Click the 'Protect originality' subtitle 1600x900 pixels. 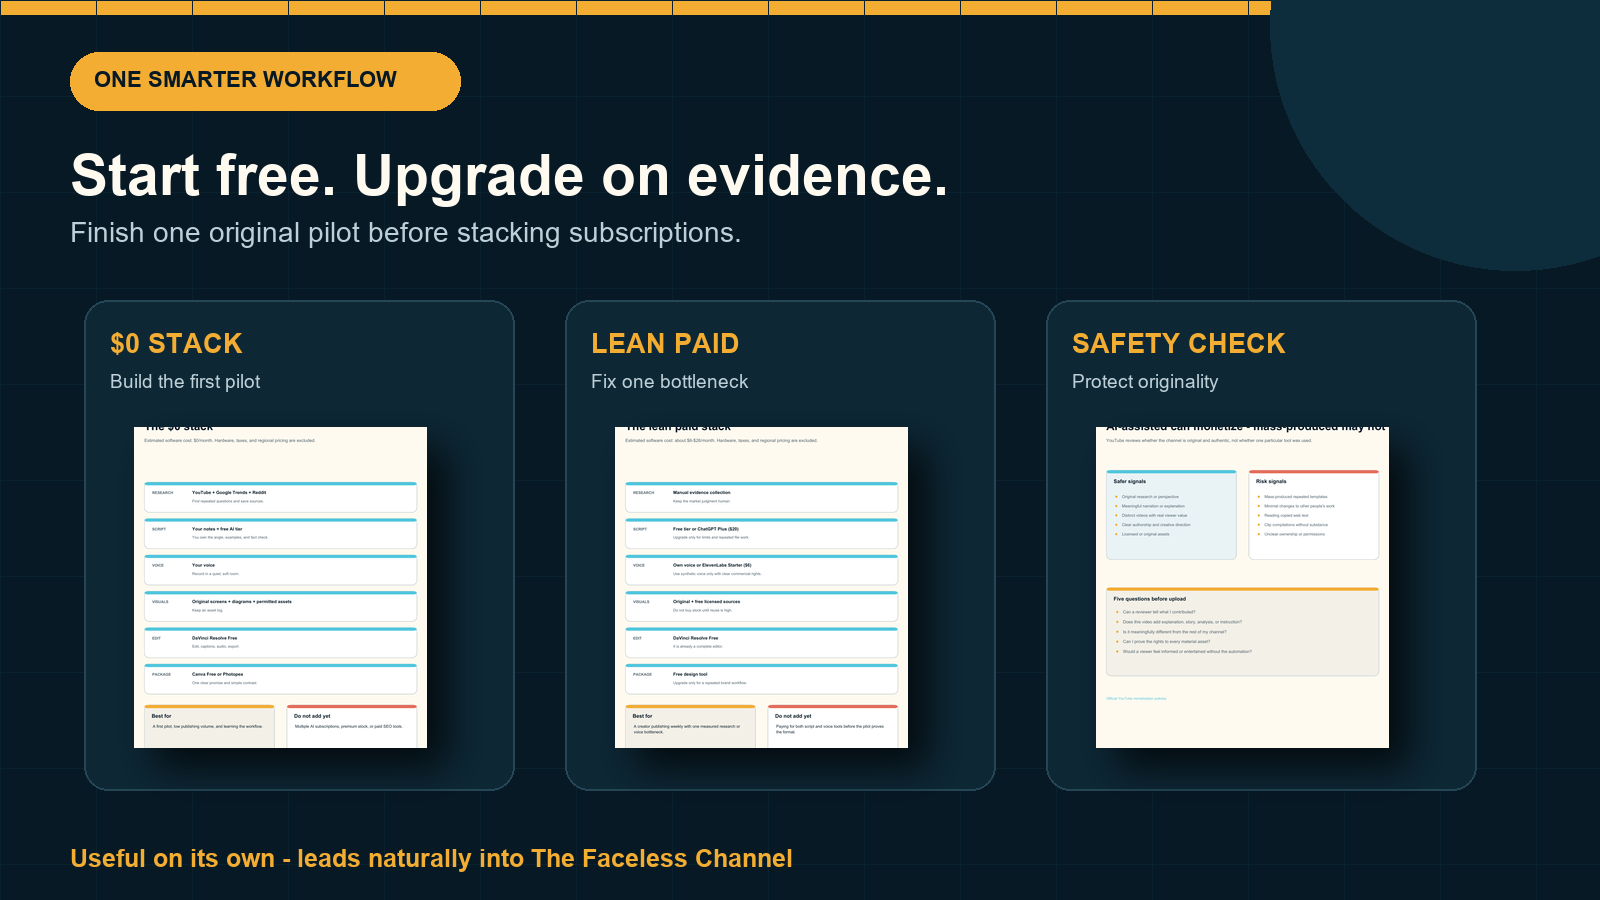1145,382
